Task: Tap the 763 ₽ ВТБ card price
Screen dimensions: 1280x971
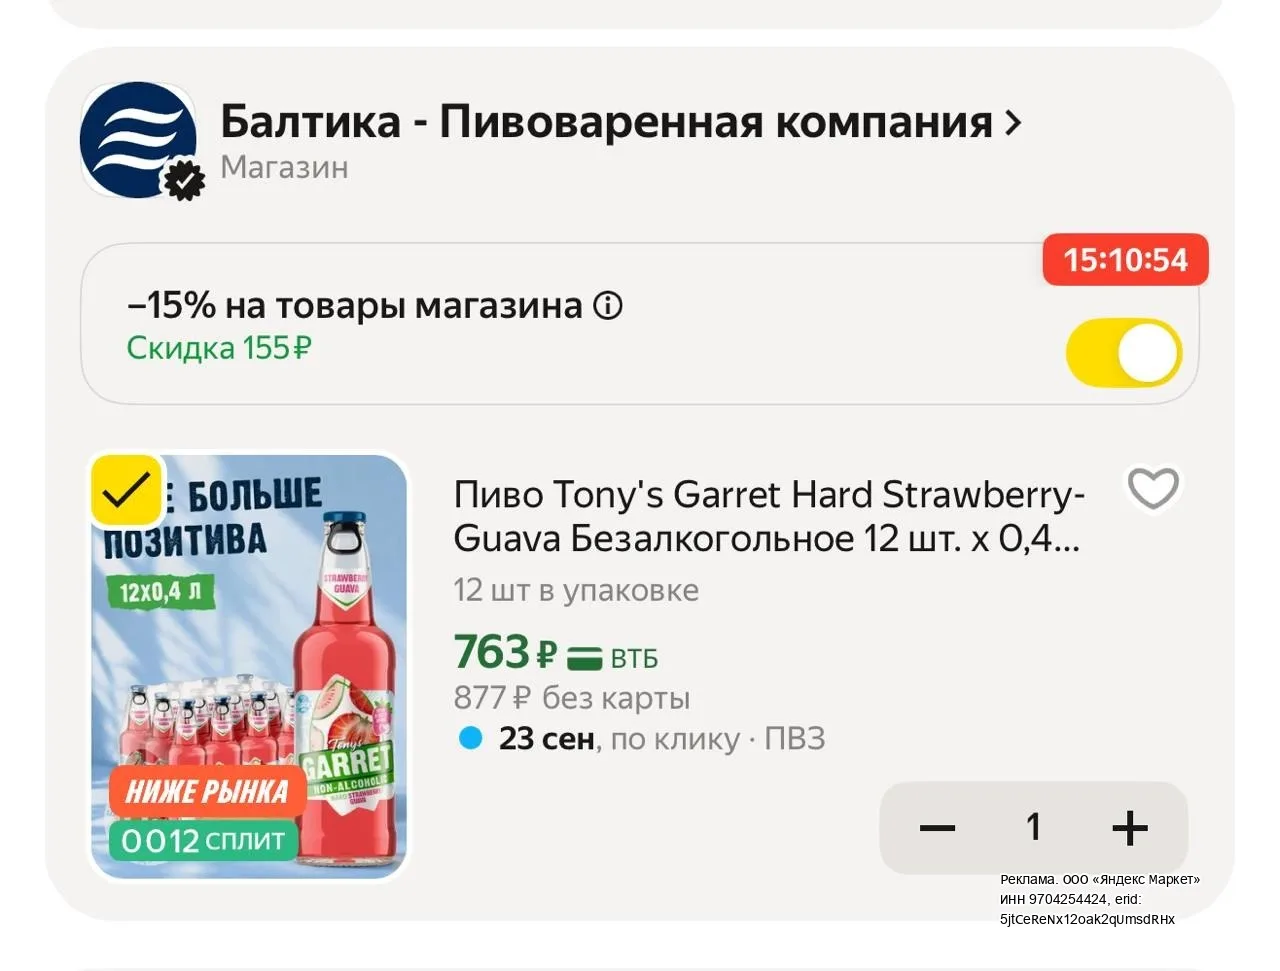Action: 556,653
